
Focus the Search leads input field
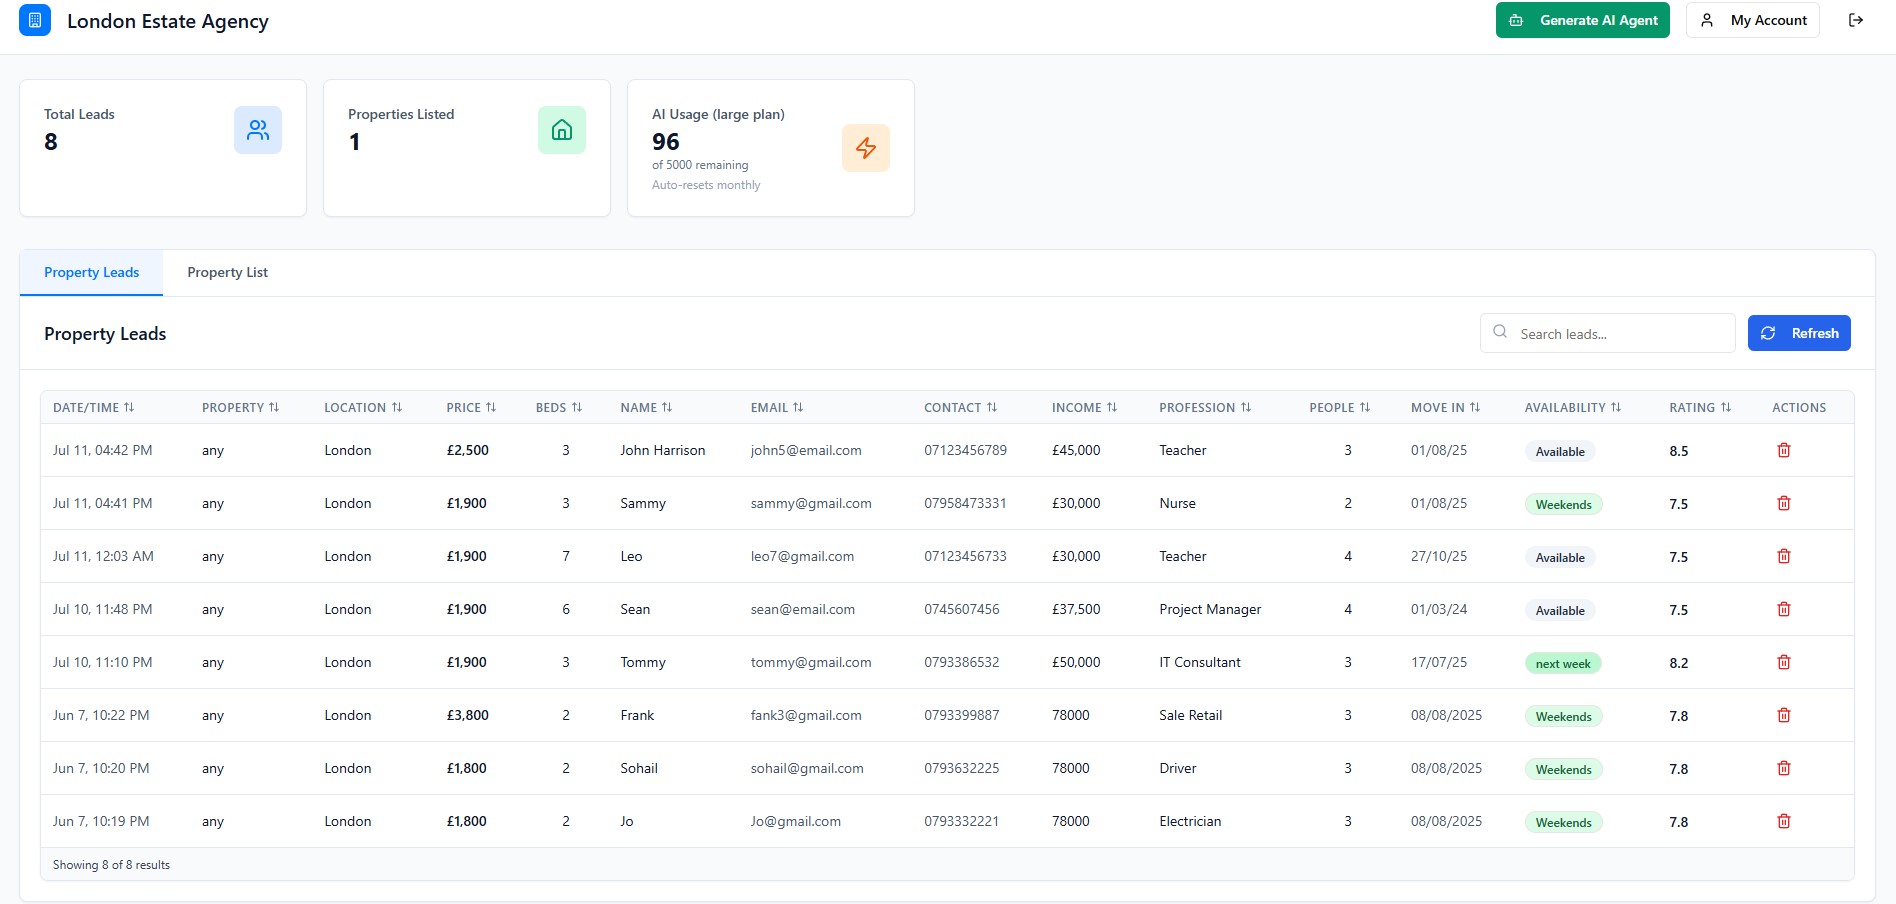point(1608,333)
